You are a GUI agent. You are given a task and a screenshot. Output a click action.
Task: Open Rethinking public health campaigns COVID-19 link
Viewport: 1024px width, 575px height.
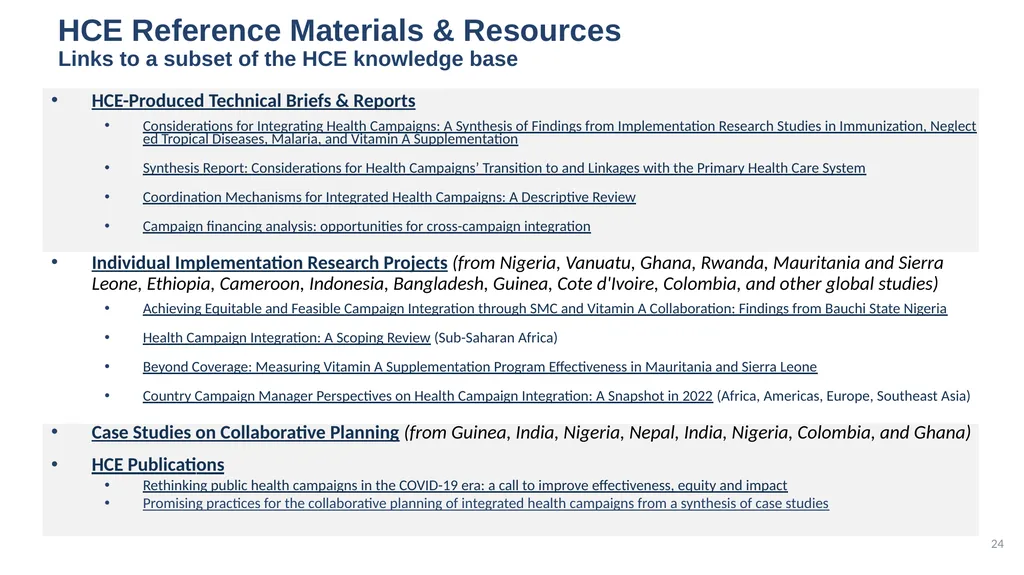465,485
